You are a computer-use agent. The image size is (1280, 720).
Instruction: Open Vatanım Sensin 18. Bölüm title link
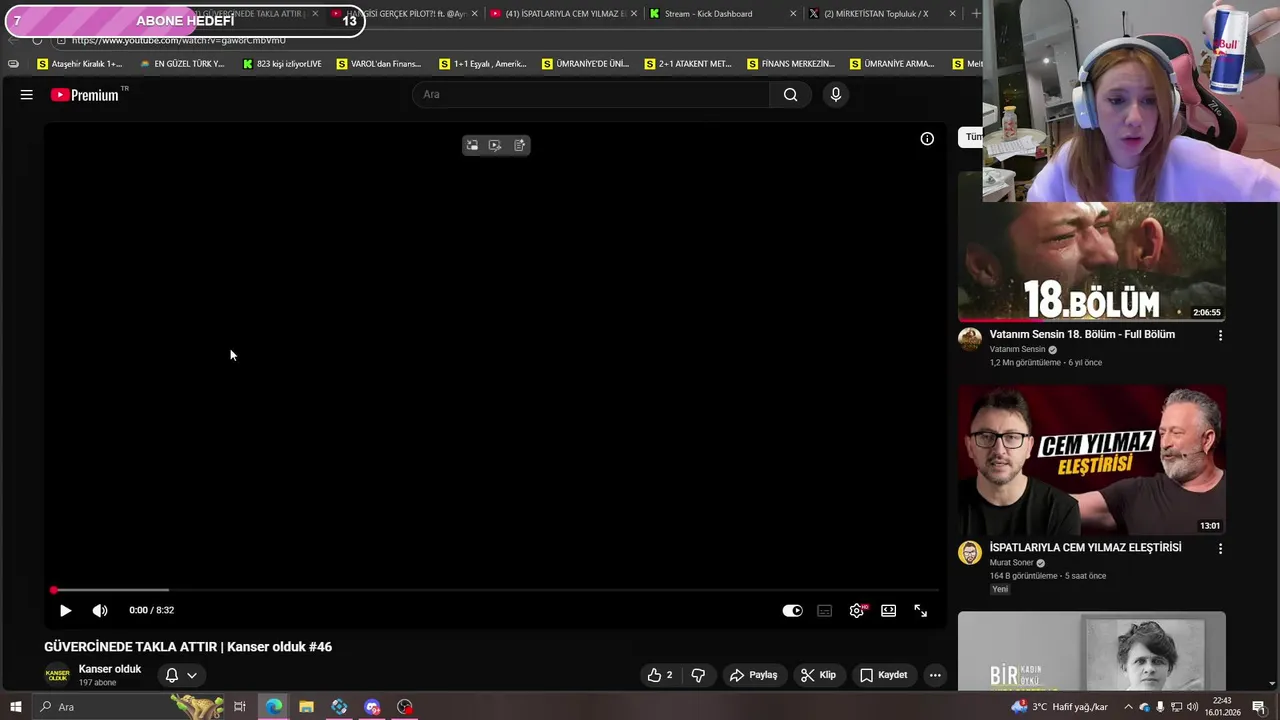pos(1082,334)
